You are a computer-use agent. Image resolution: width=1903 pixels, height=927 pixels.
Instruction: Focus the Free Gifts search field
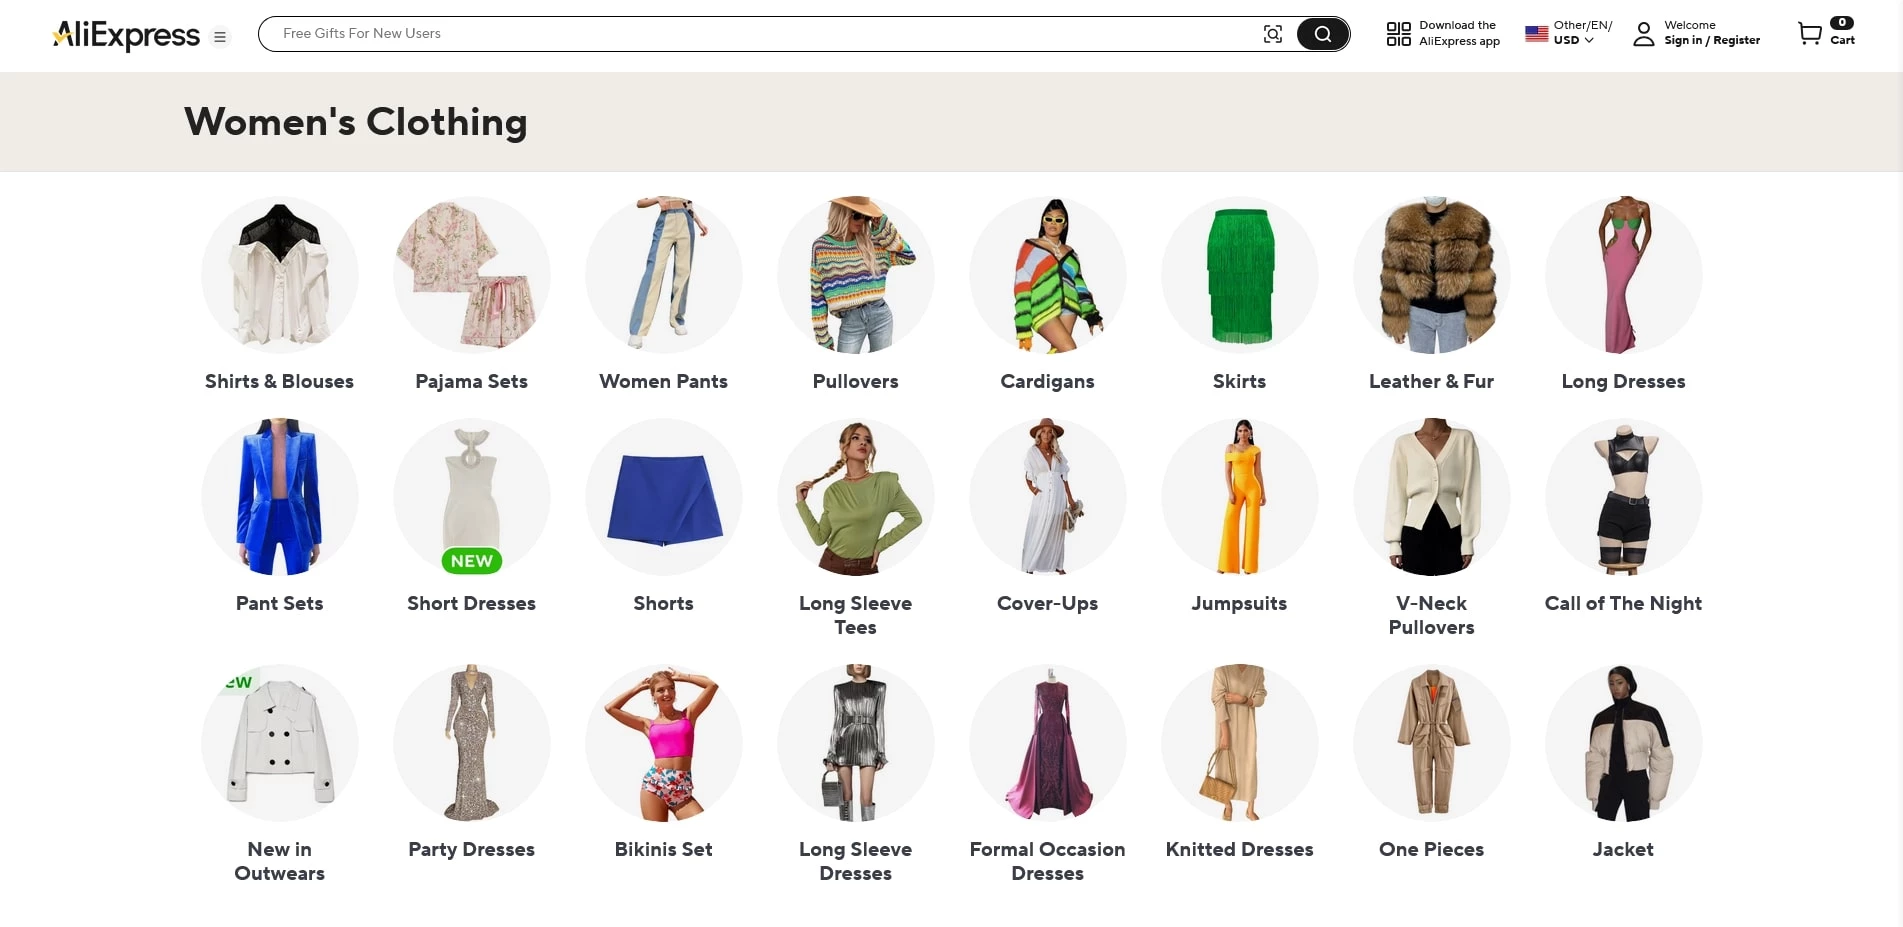pos(760,34)
